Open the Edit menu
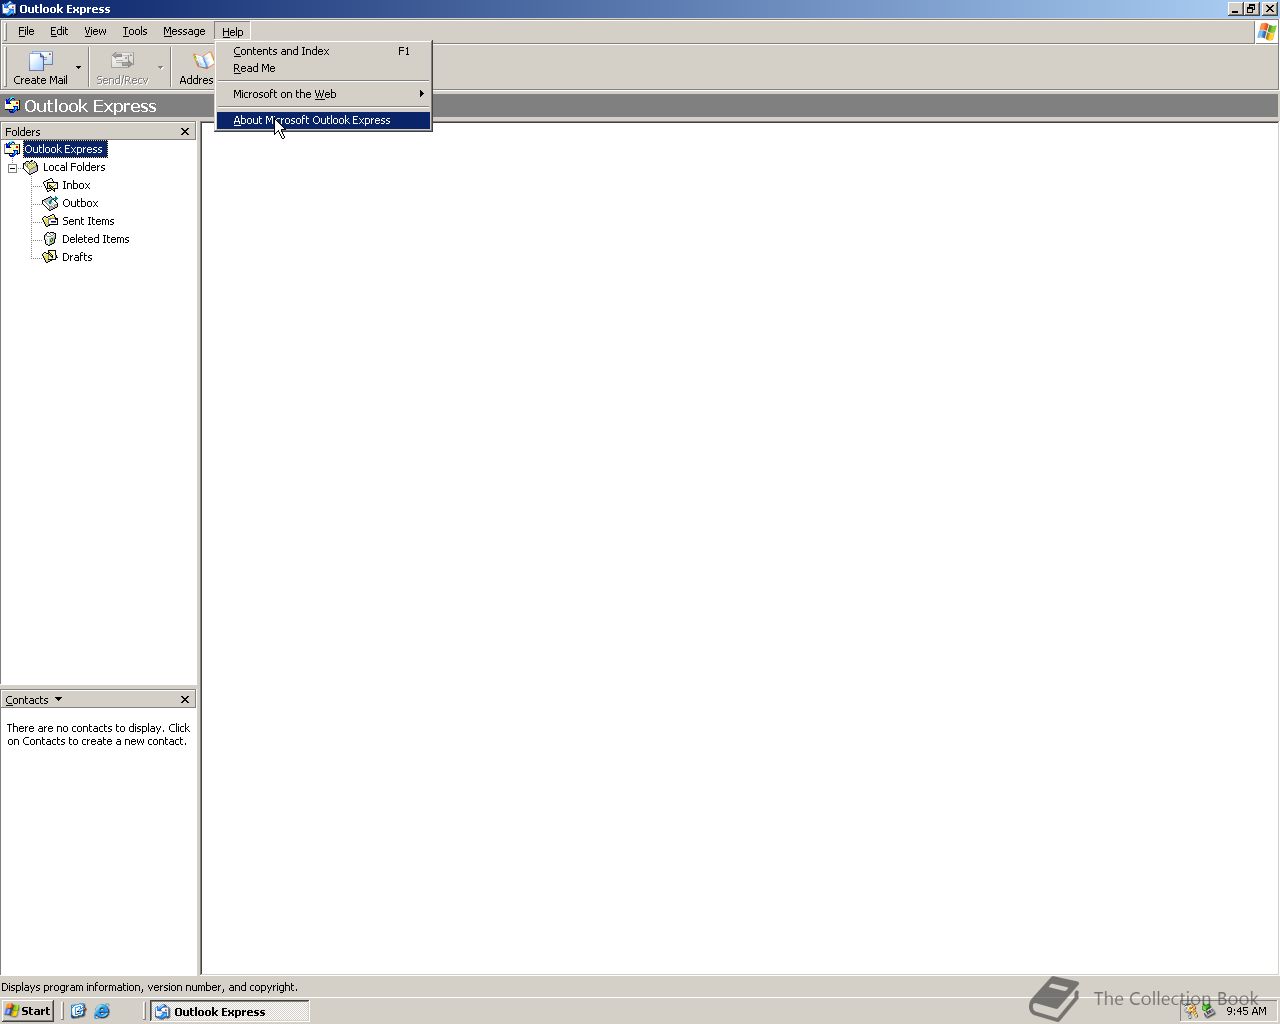 59,31
